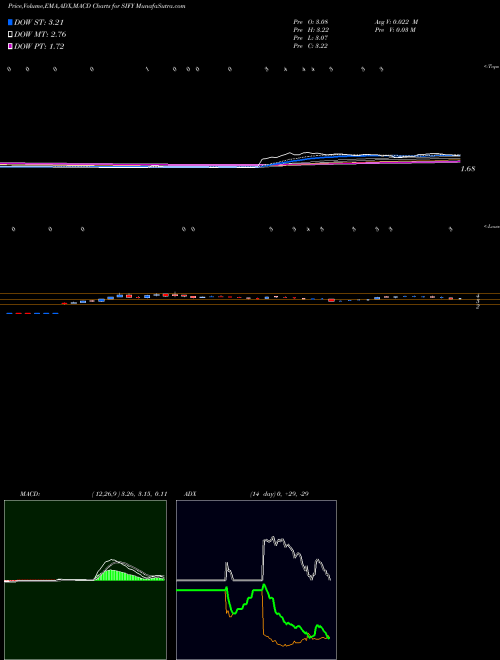
Task: Click the blue DOW ST legend swatch
Action: (10, 22)
